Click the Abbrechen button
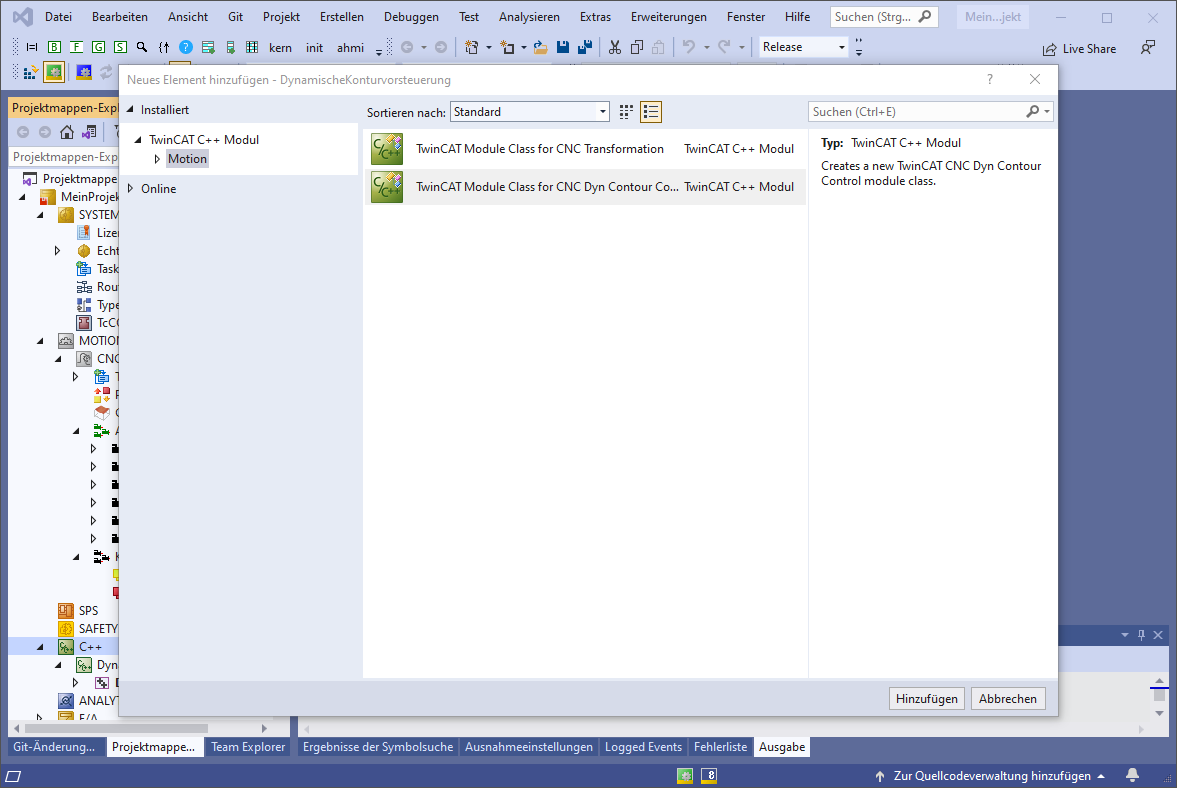This screenshot has height=788, width=1177. tap(1007, 699)
